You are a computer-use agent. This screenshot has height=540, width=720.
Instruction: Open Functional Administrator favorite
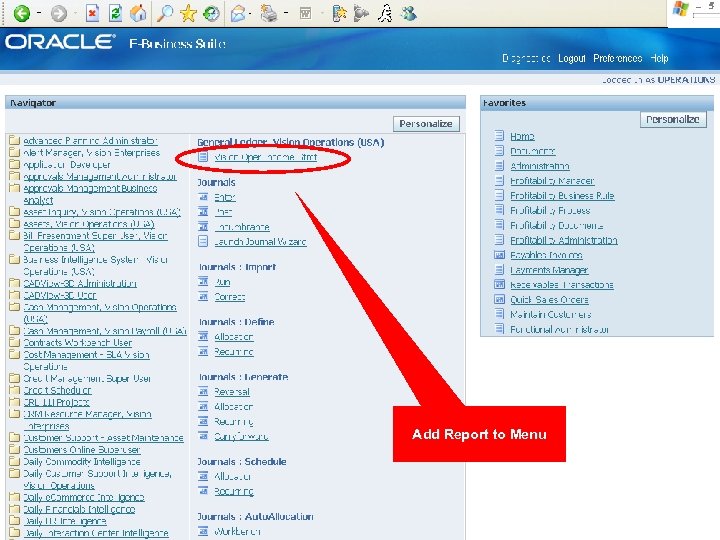[x=559, y=329]
